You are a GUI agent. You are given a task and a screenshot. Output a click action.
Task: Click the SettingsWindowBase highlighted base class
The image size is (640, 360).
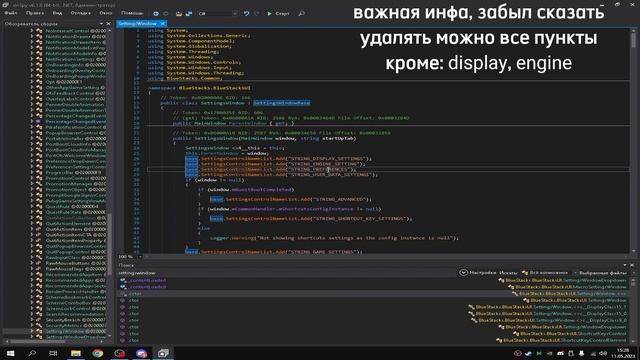click(x=282, y=103)
